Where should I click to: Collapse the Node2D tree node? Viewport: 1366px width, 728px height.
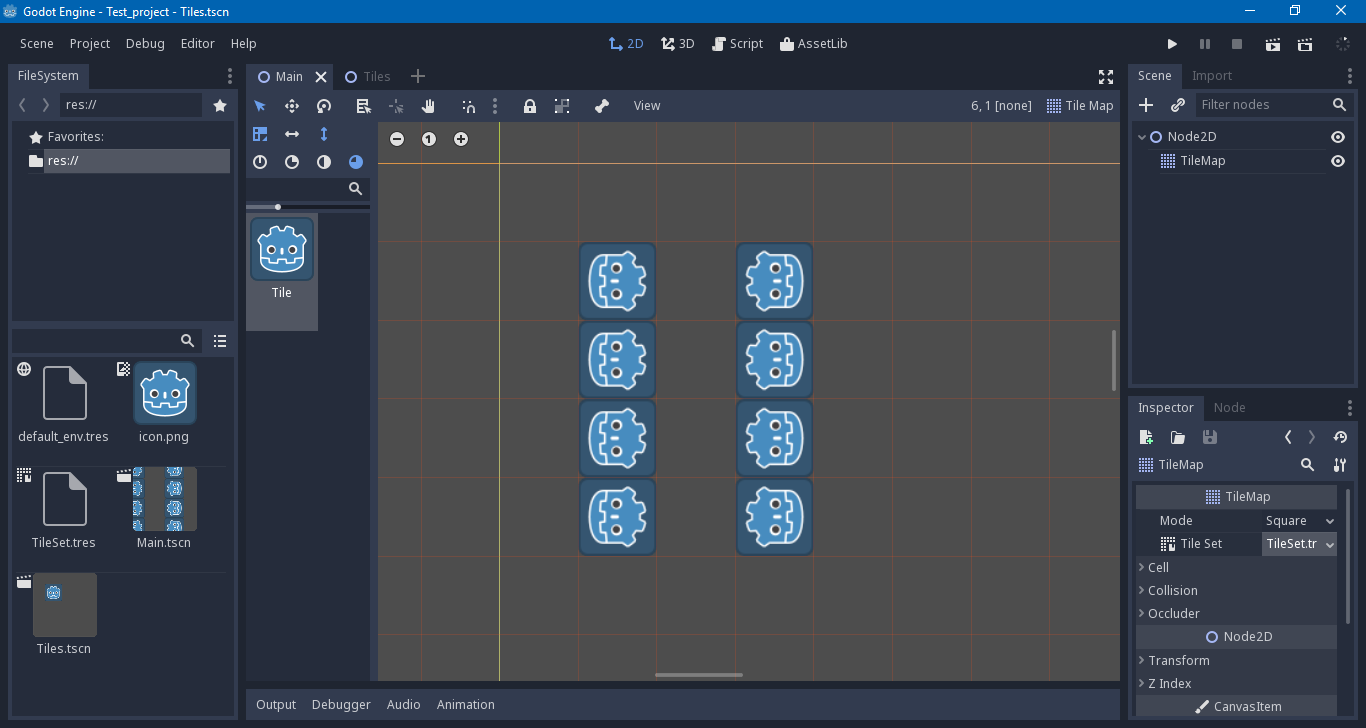(x=1142, y=137)
